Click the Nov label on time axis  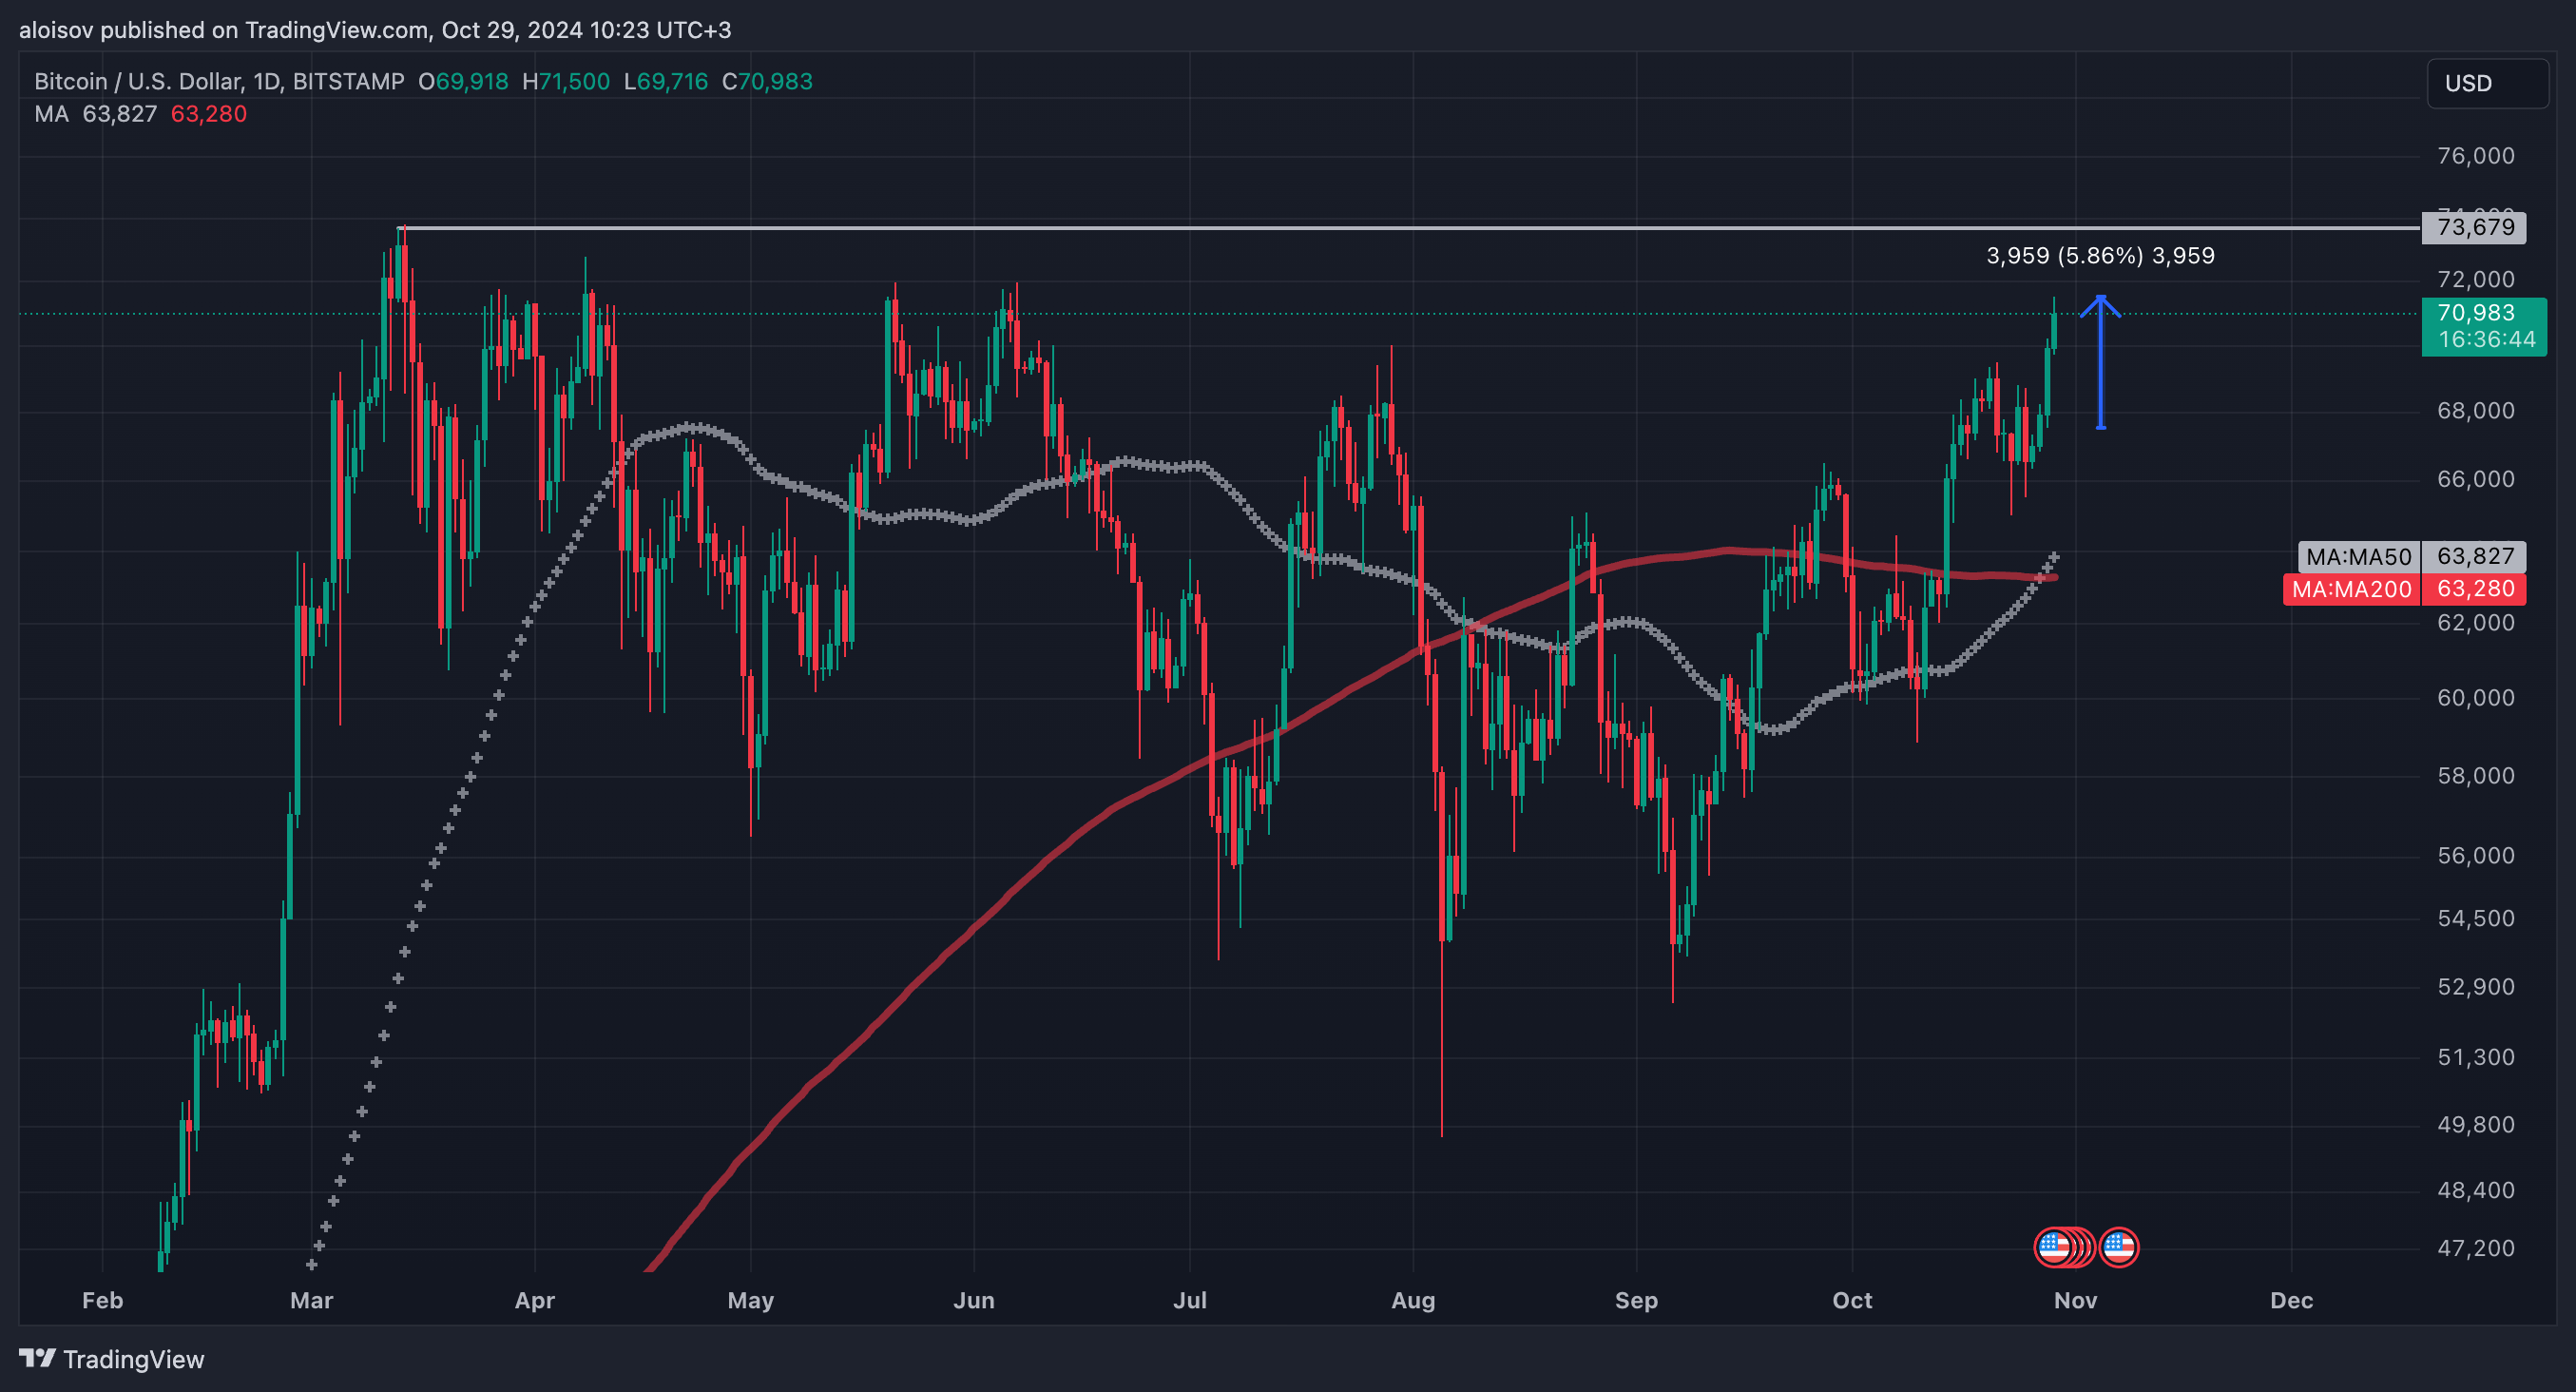2075,1301
